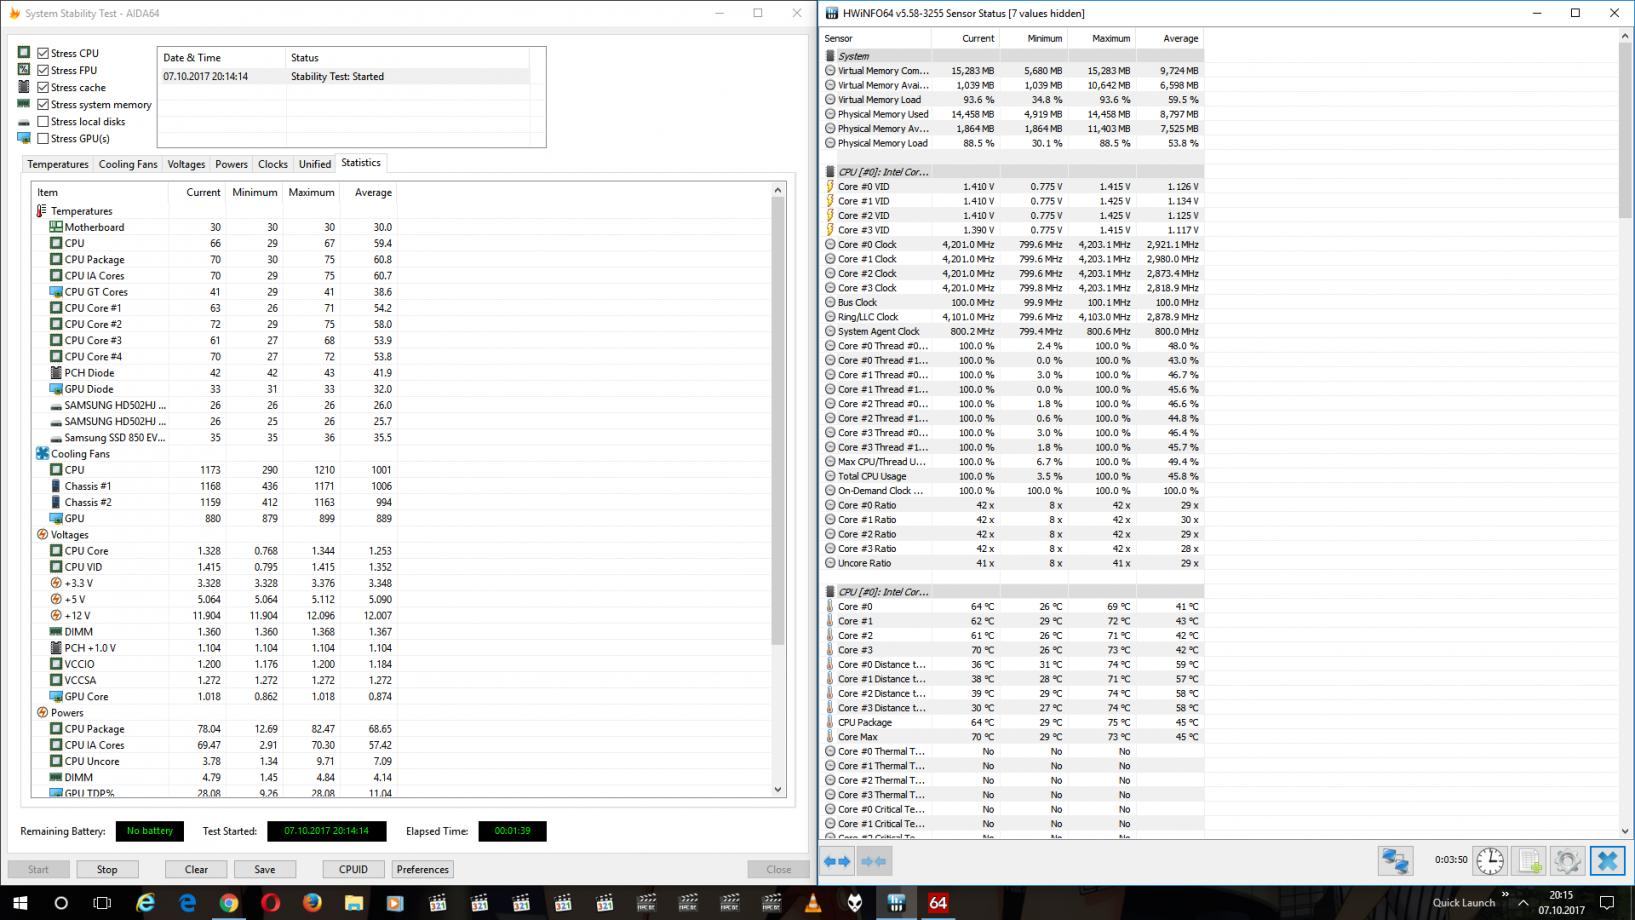Viewport: 1635px width, 920px height.
Task: Select the Physical Memory Load row in HWiNFO
Action: click(1012, 144)
